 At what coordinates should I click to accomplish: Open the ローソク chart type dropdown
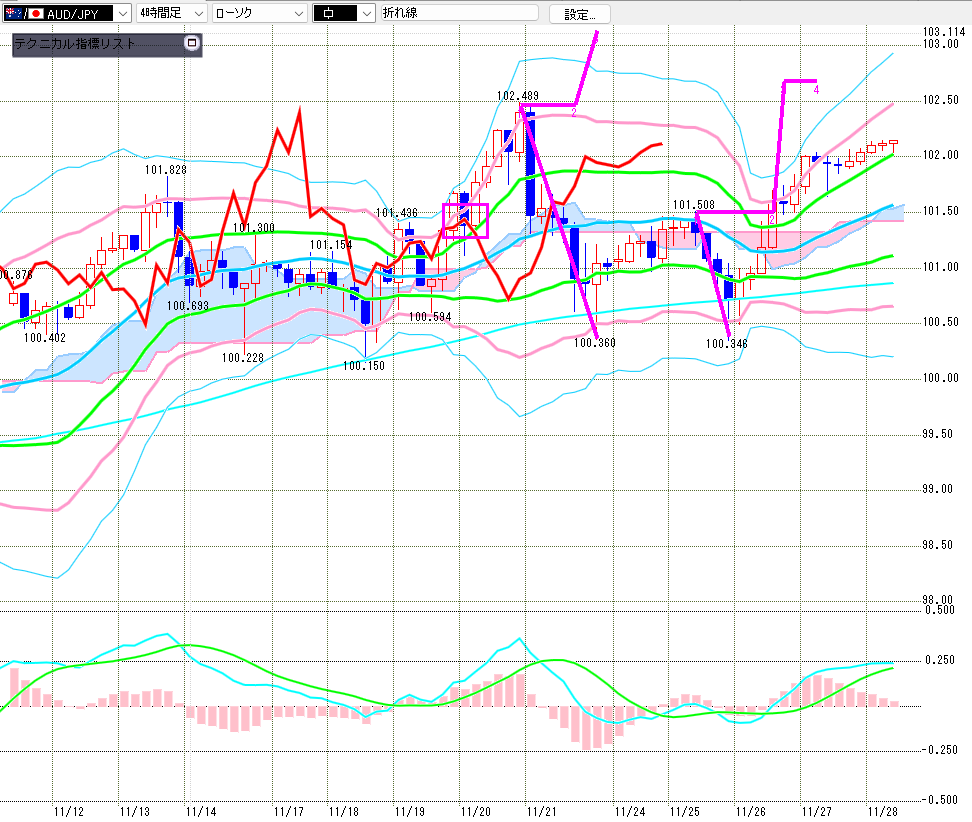(296, 13)
